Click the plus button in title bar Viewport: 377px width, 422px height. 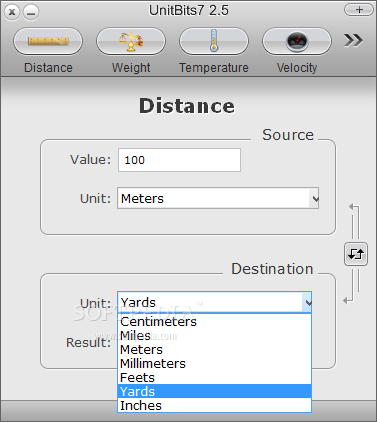(x=359, y=10)
